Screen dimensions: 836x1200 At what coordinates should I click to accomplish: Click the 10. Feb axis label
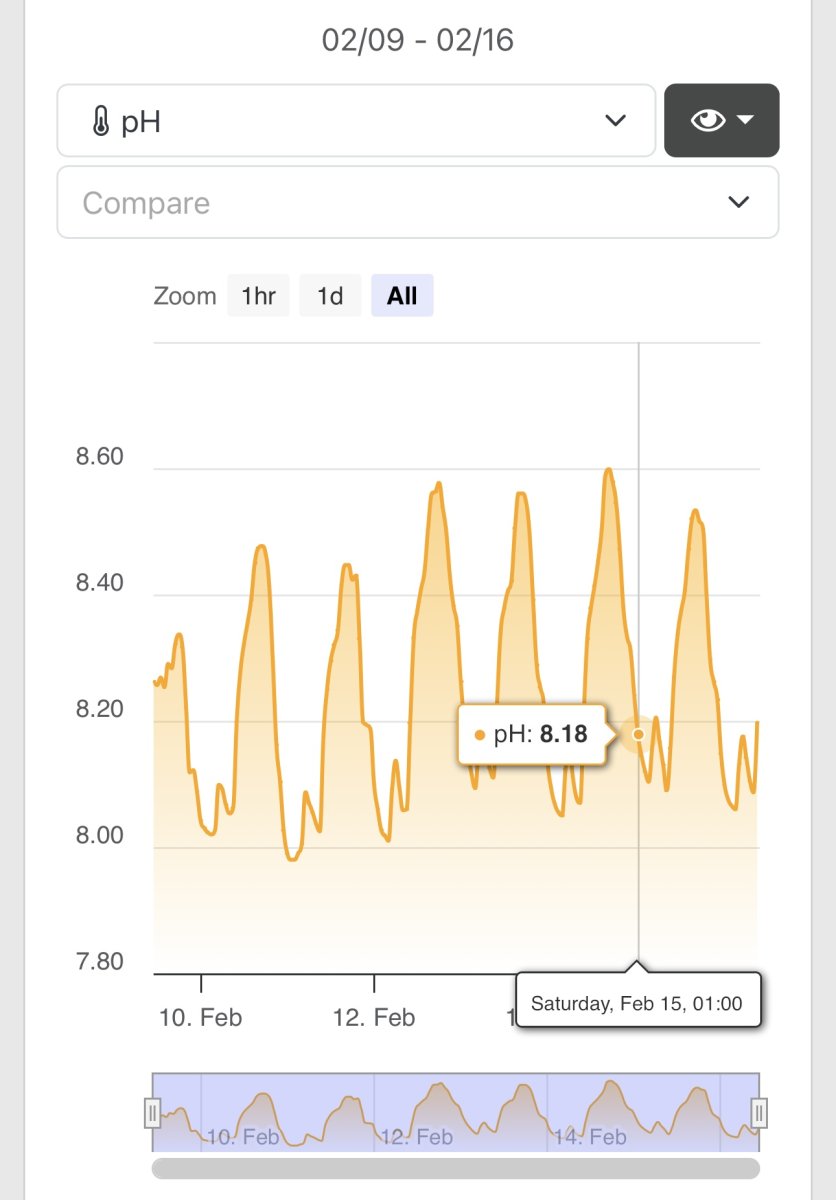(x=200, y=1018)
